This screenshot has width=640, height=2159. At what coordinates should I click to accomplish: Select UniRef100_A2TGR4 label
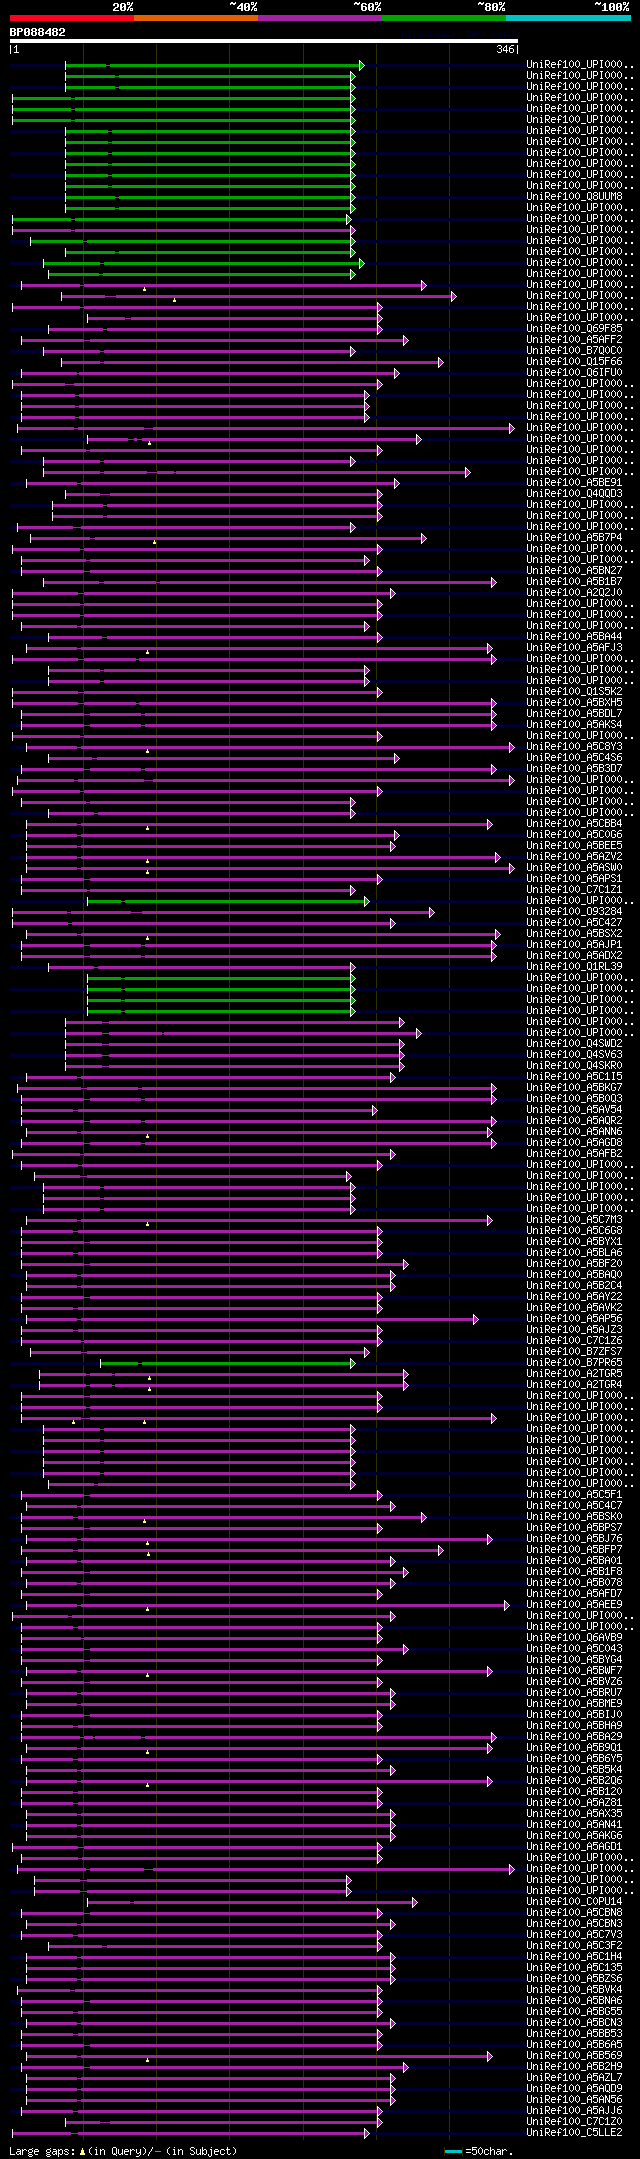coord(574,1385)
